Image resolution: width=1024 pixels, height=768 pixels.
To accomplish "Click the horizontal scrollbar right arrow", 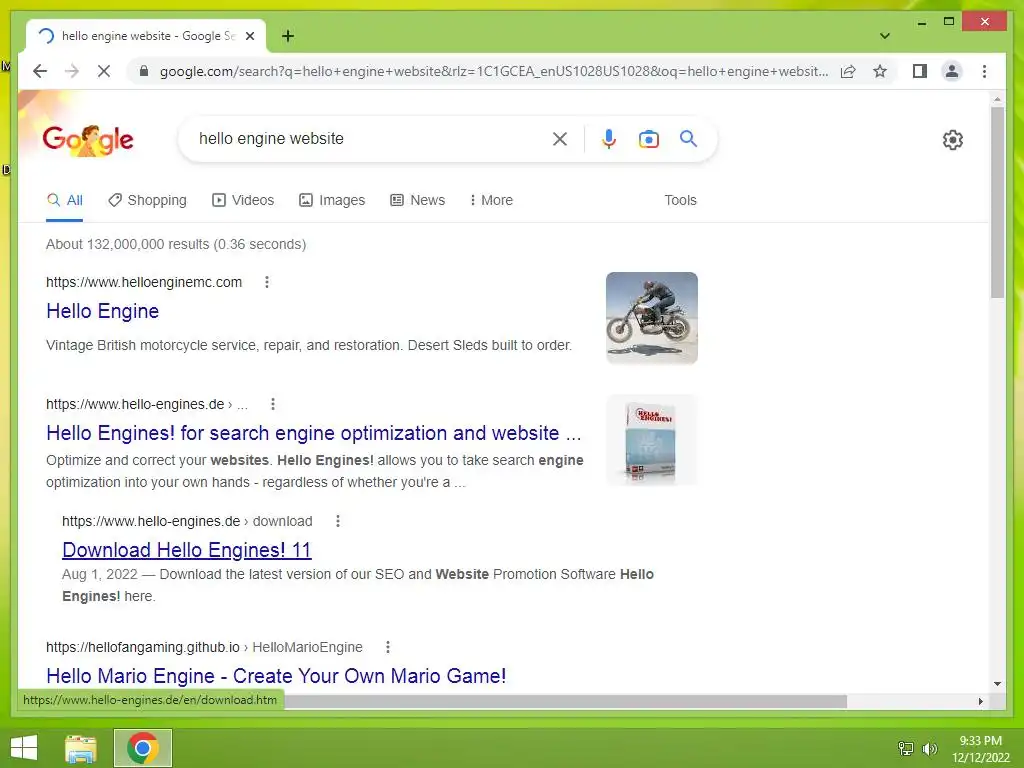I will (980, 701).
